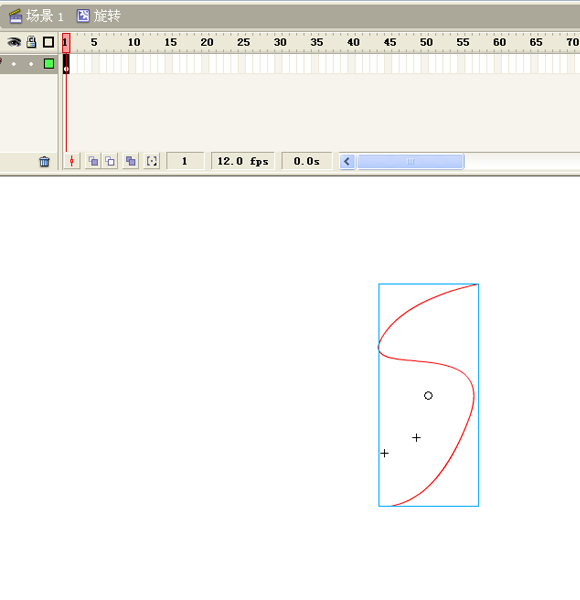Click the layer's green outline color swatch

(x=49, y=64)
